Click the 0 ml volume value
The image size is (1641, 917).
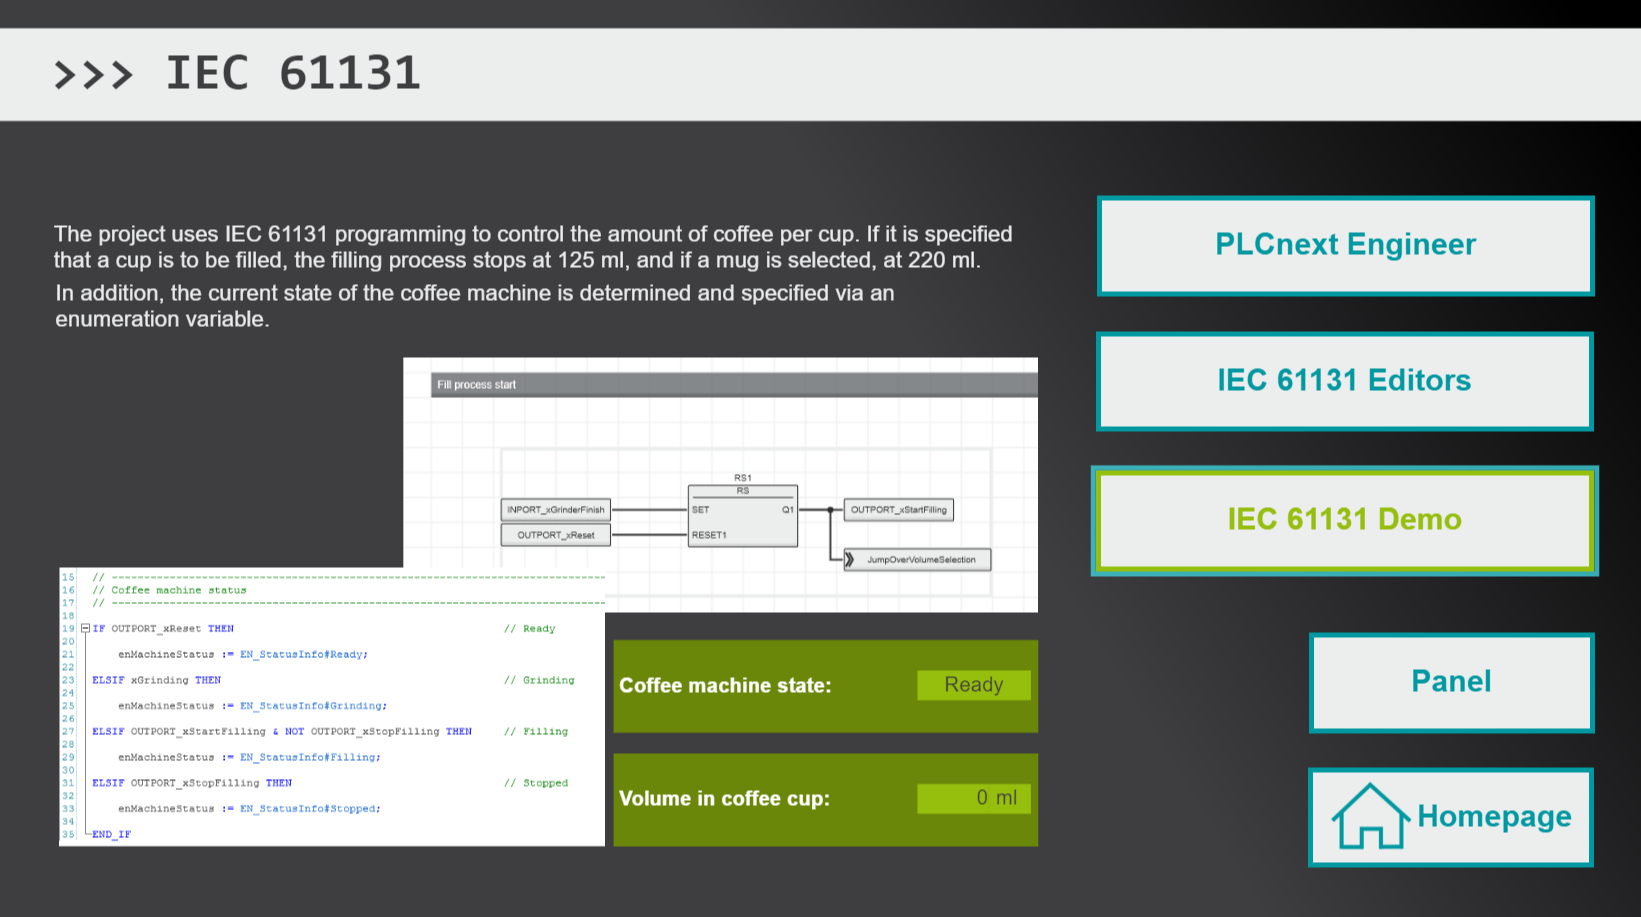click(x=973, y=798)
